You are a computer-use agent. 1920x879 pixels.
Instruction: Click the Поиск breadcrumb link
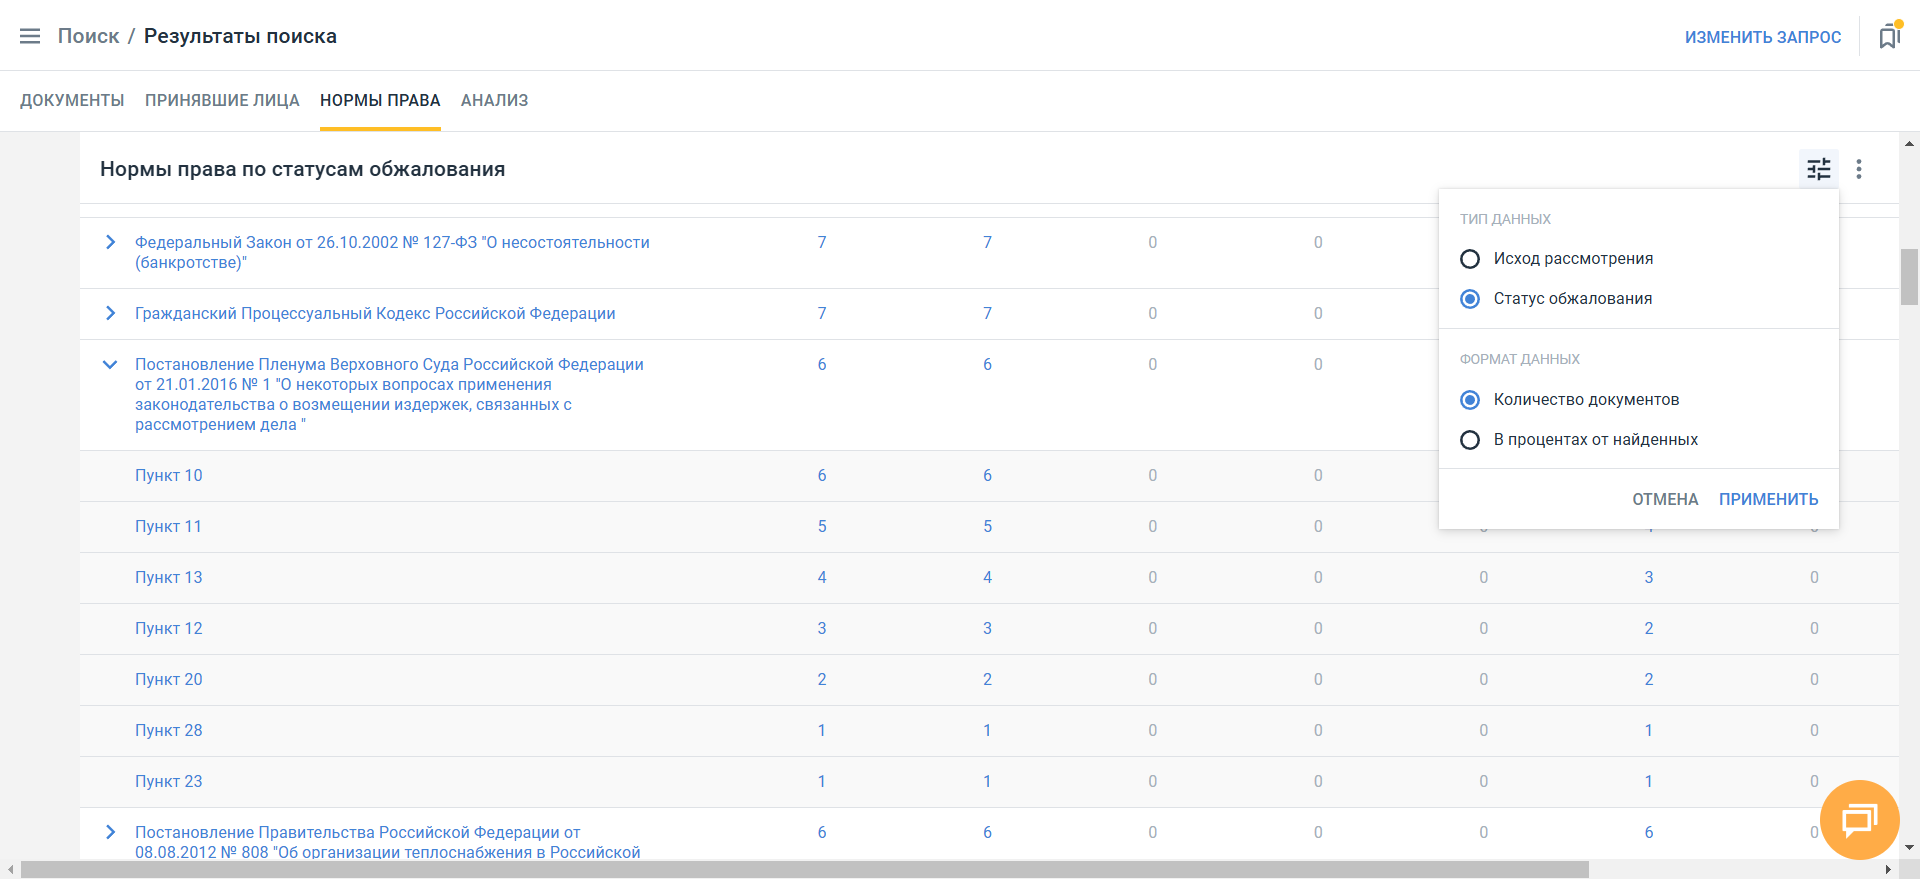88,36
